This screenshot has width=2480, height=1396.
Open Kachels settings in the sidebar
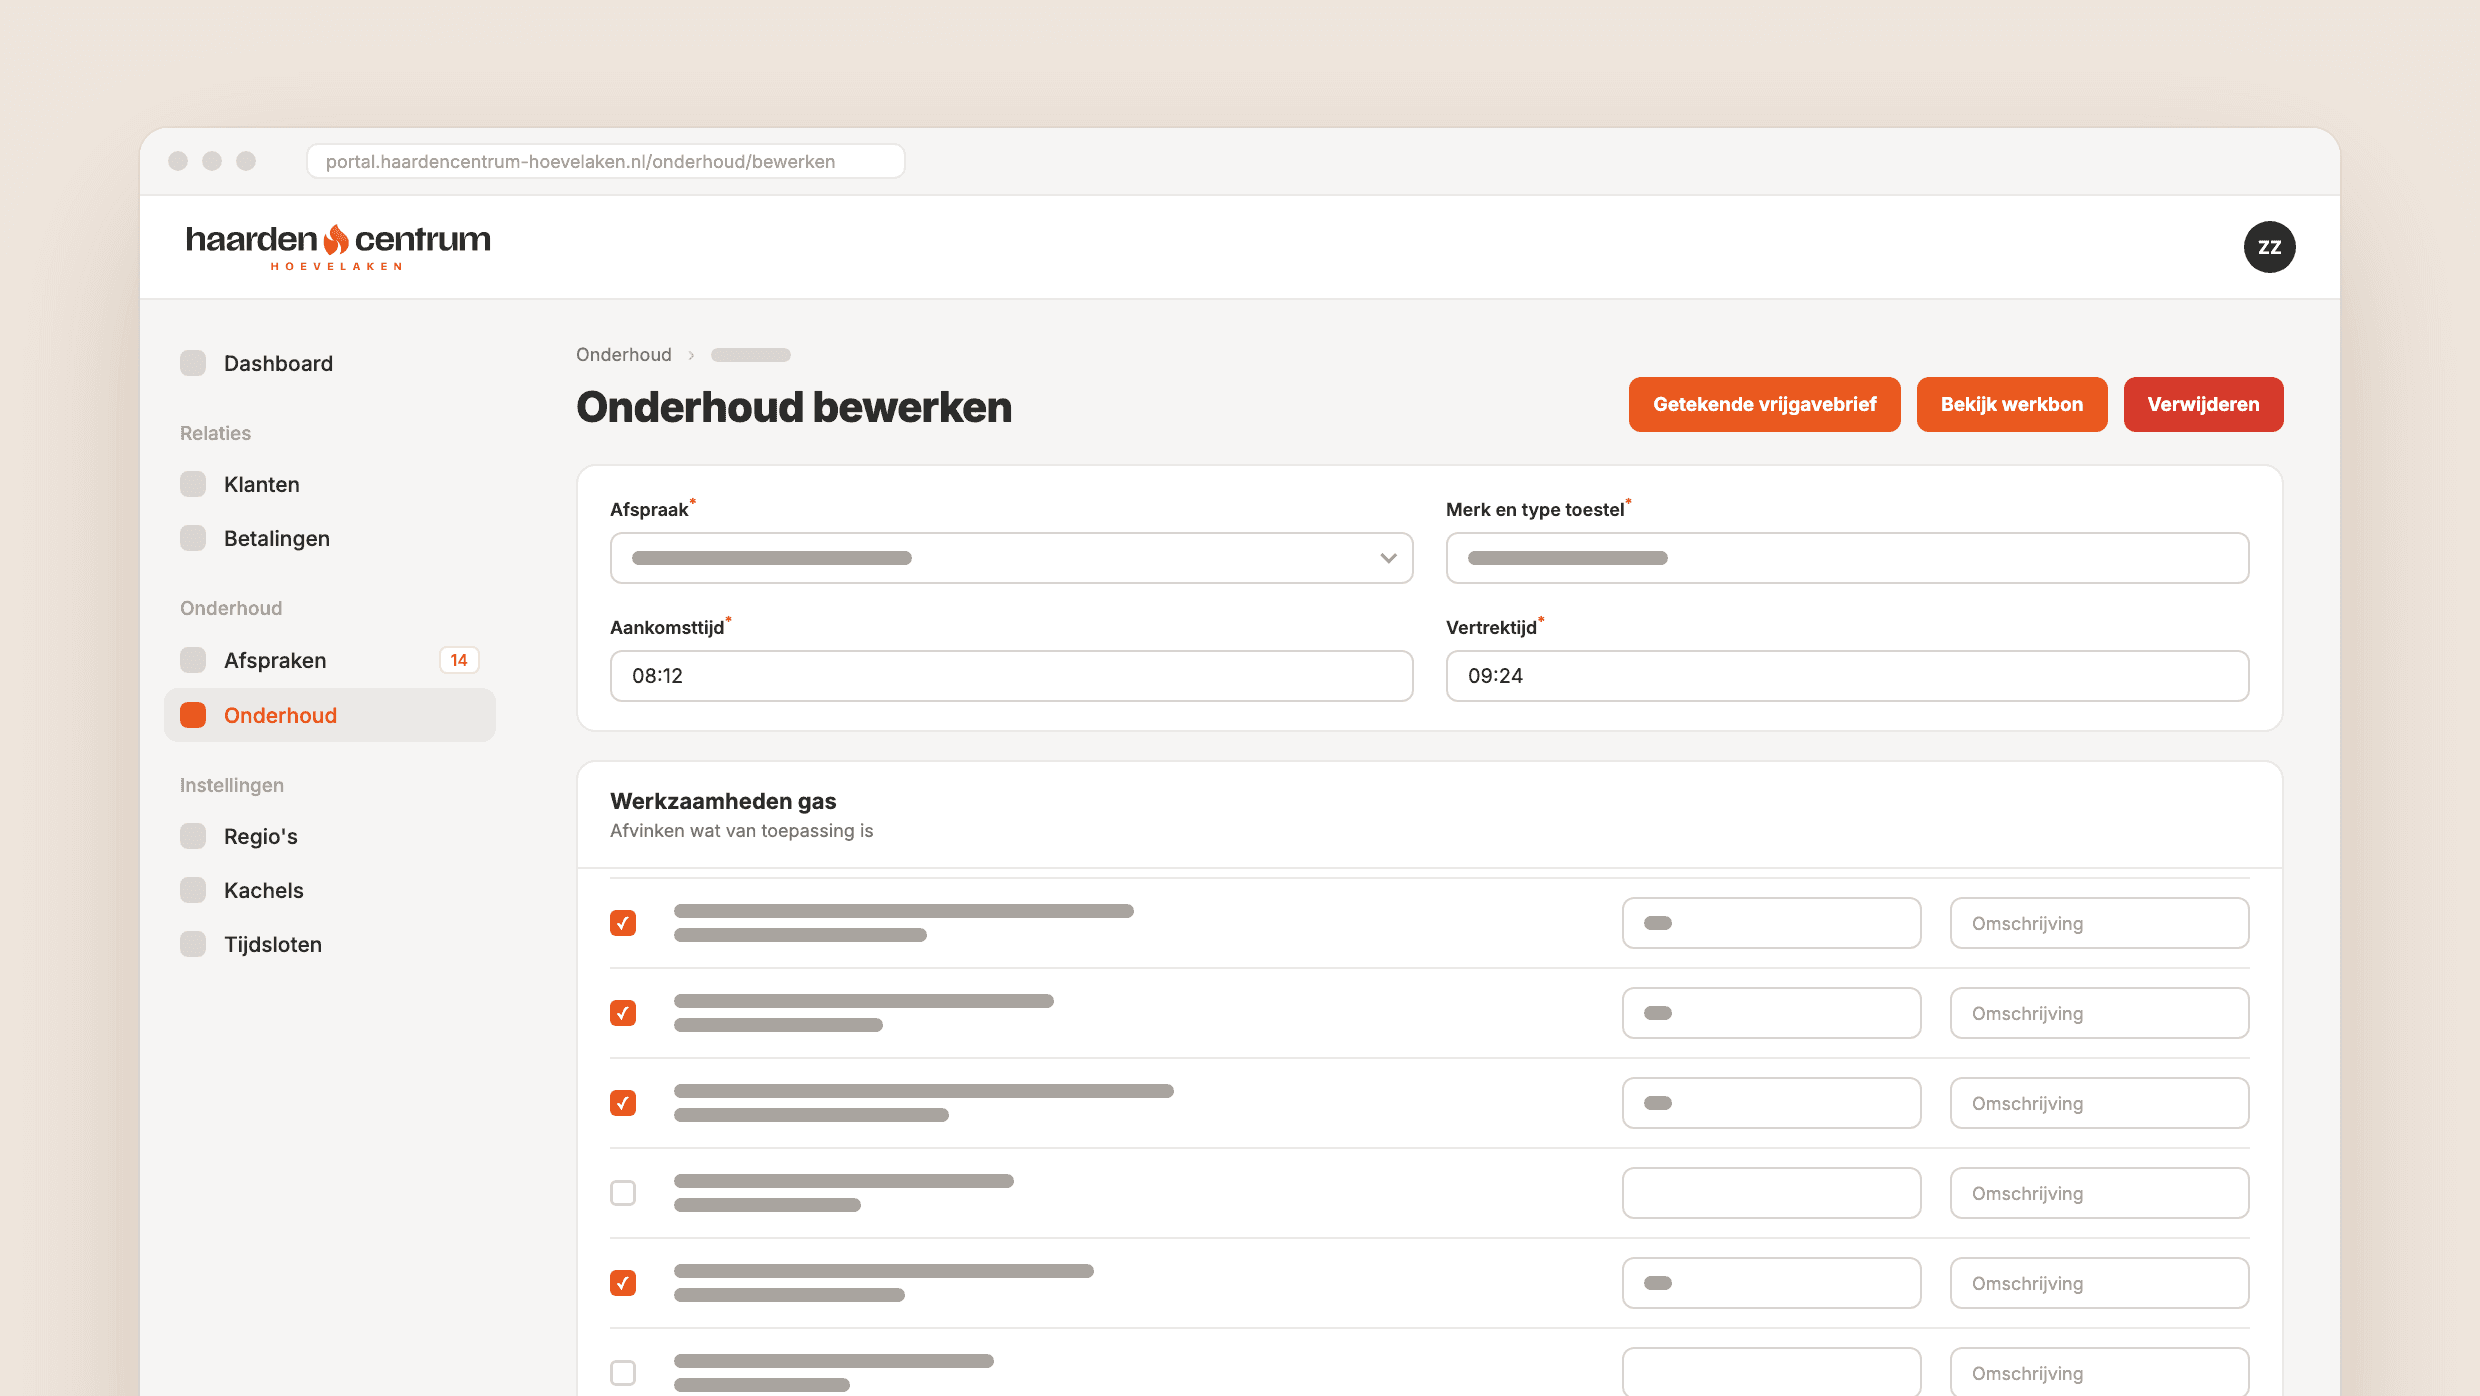330,890
